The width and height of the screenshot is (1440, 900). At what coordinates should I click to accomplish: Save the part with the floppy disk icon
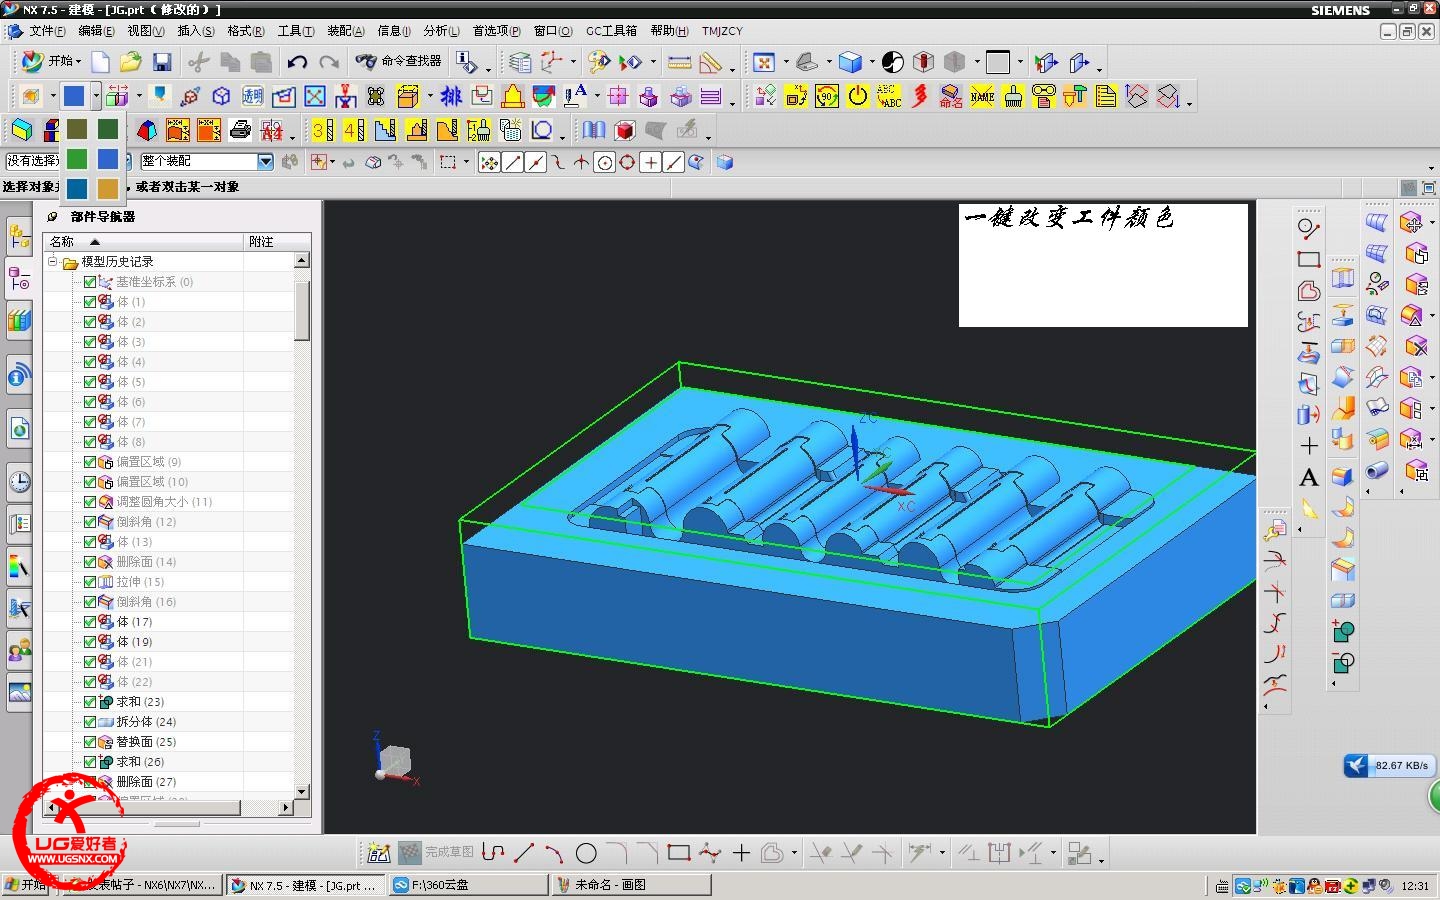(162, 62)
